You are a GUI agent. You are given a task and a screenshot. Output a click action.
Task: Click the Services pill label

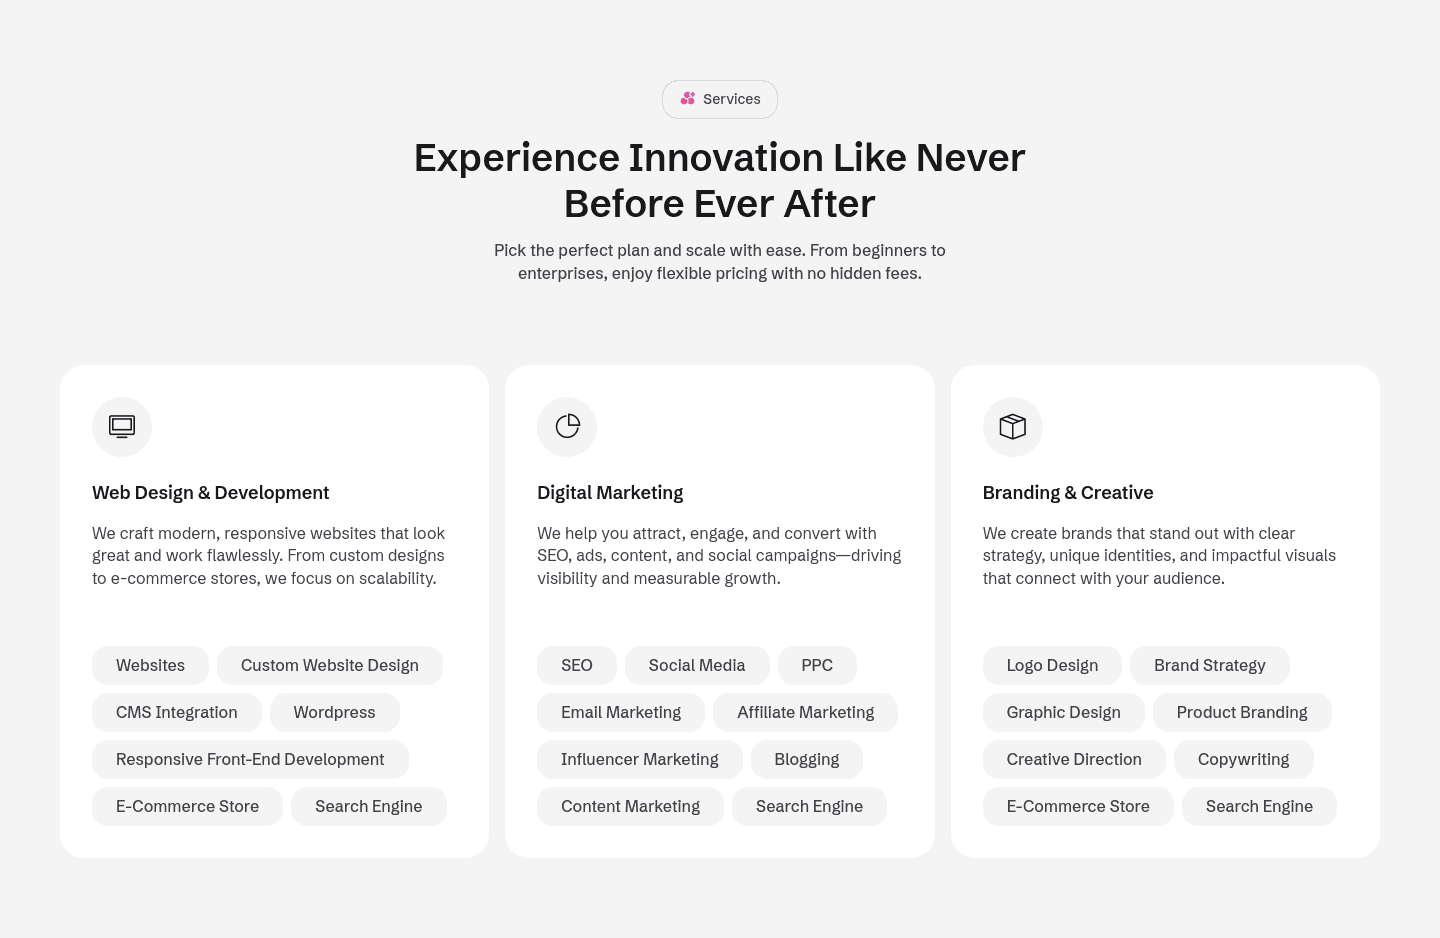tap(731, 99)
